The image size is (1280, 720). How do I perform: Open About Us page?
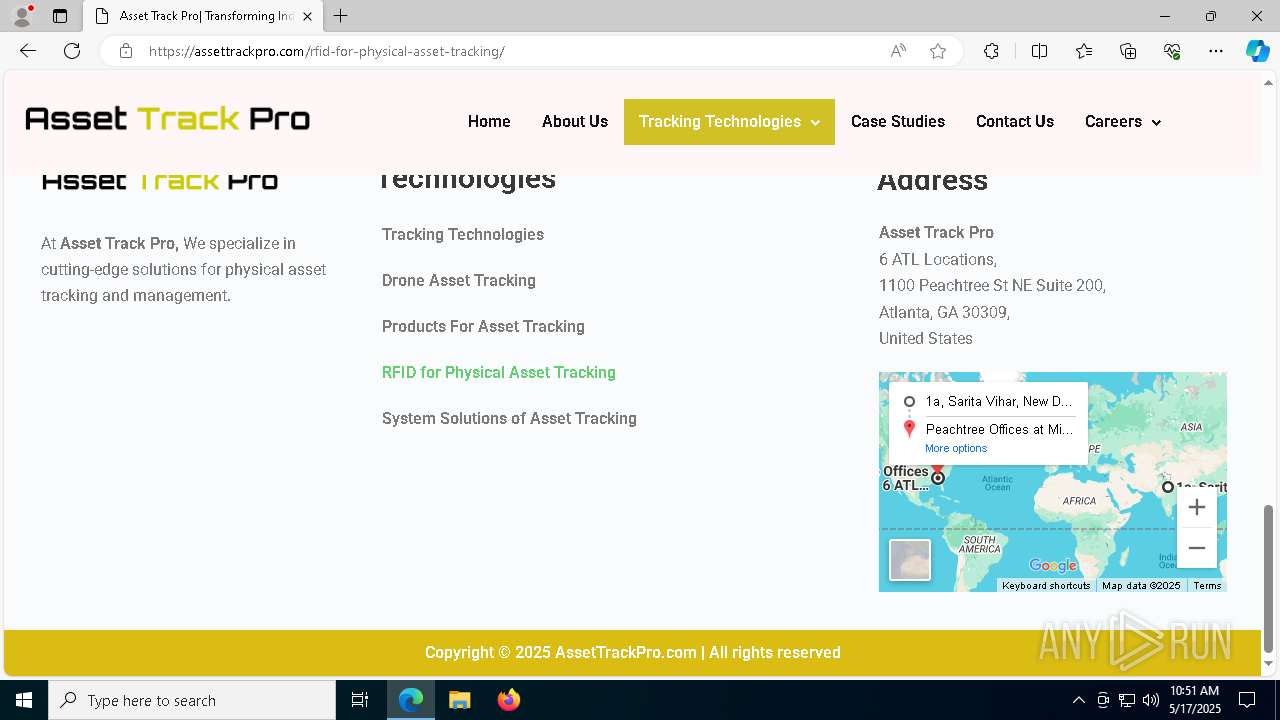(x=575, y=122)
